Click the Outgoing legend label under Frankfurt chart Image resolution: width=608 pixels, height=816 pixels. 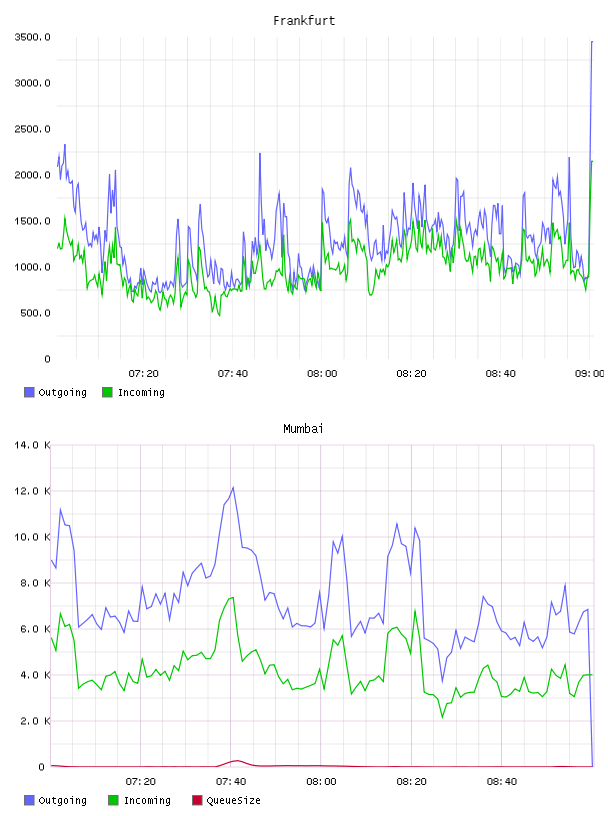62,392
